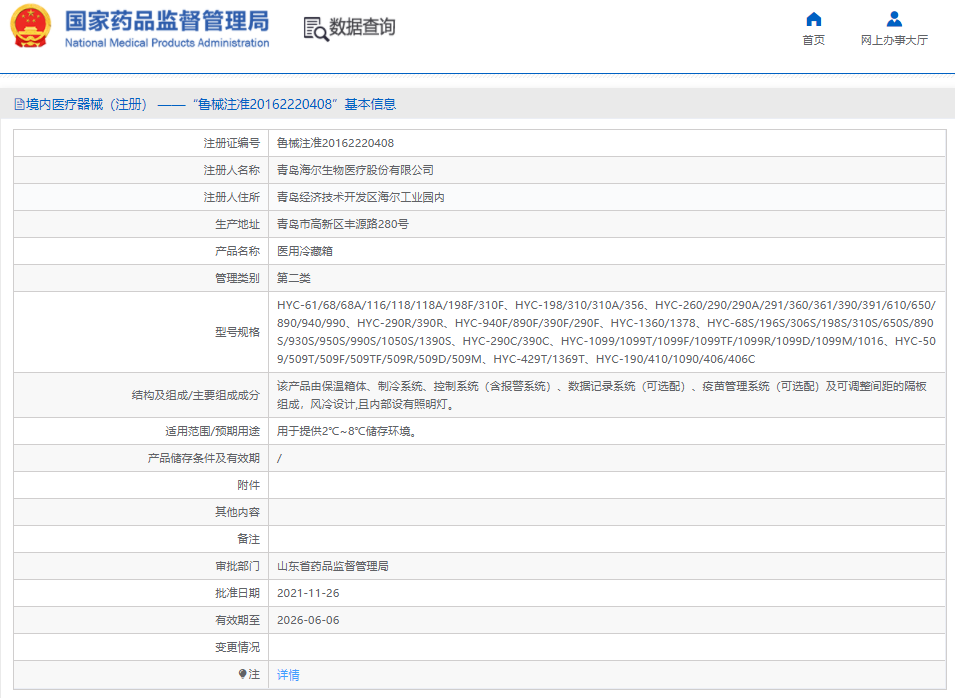Click the lightbulb icon next to 注
Image resolution: width=955 pixels, height=698 pixels.
(x=243, y=674)
